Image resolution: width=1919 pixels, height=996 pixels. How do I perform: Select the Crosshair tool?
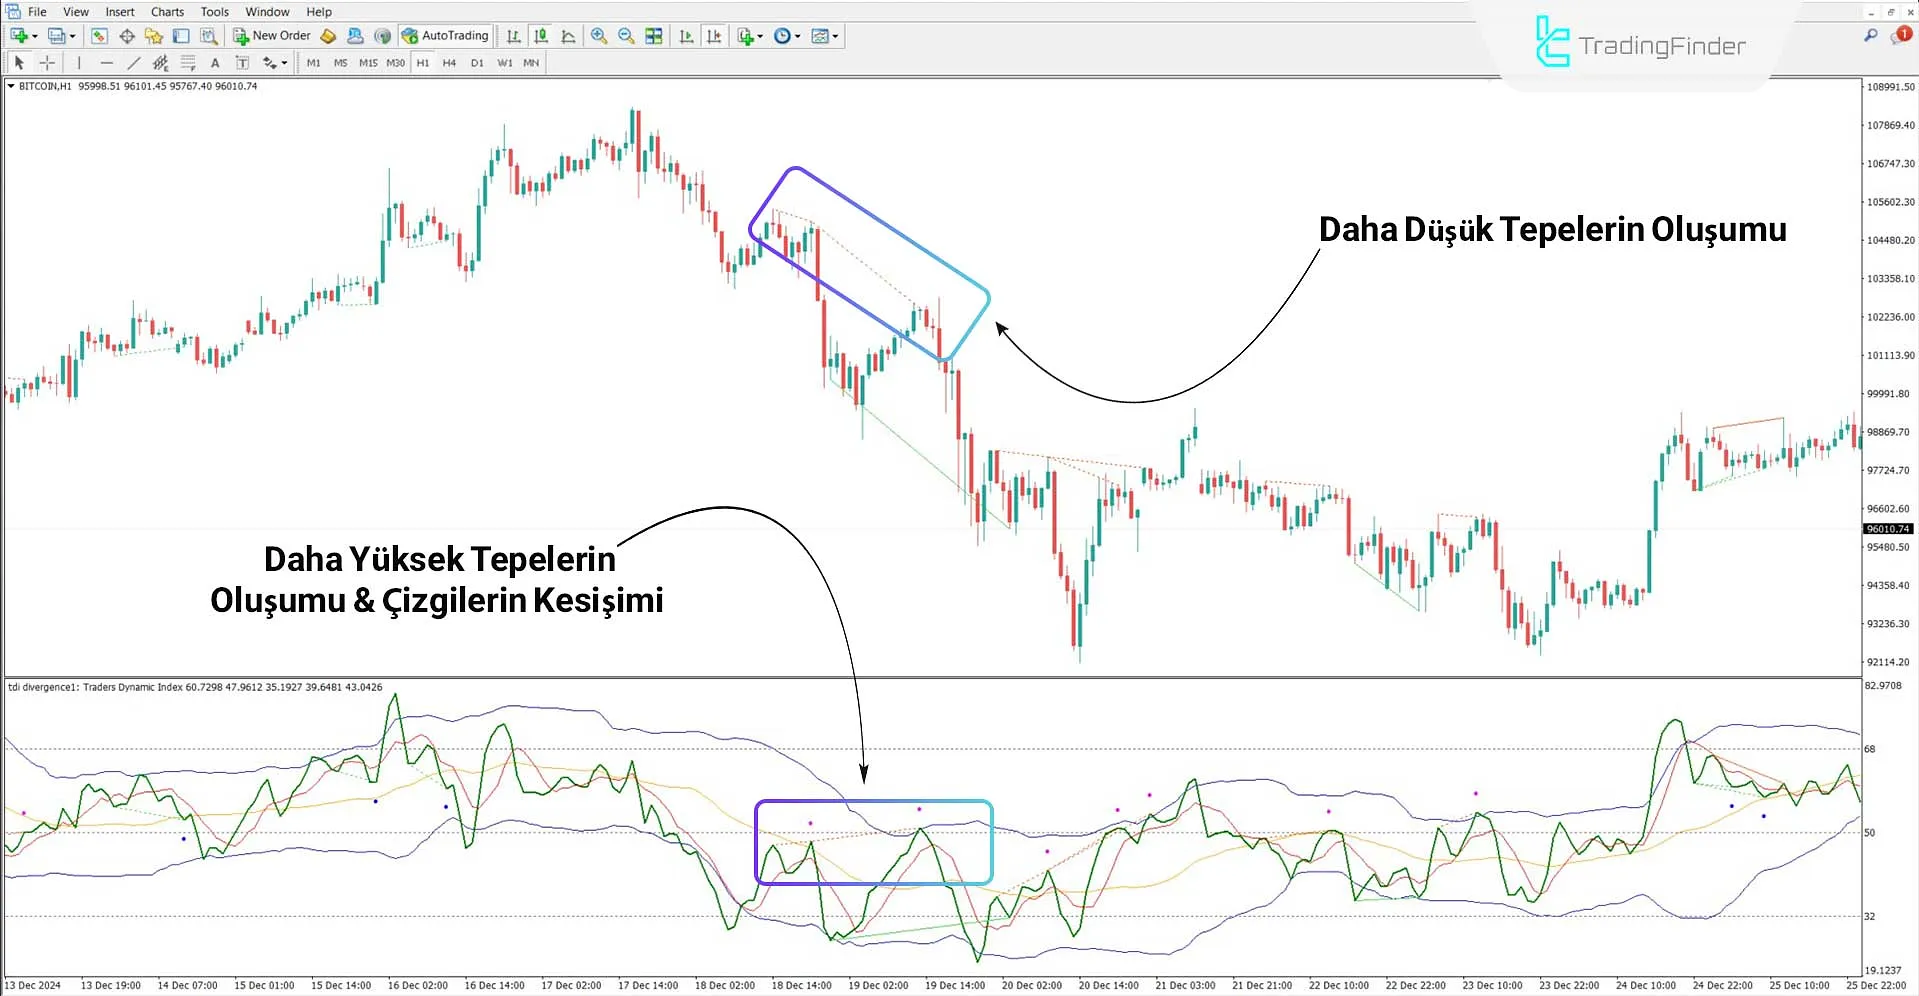(47, 63)
